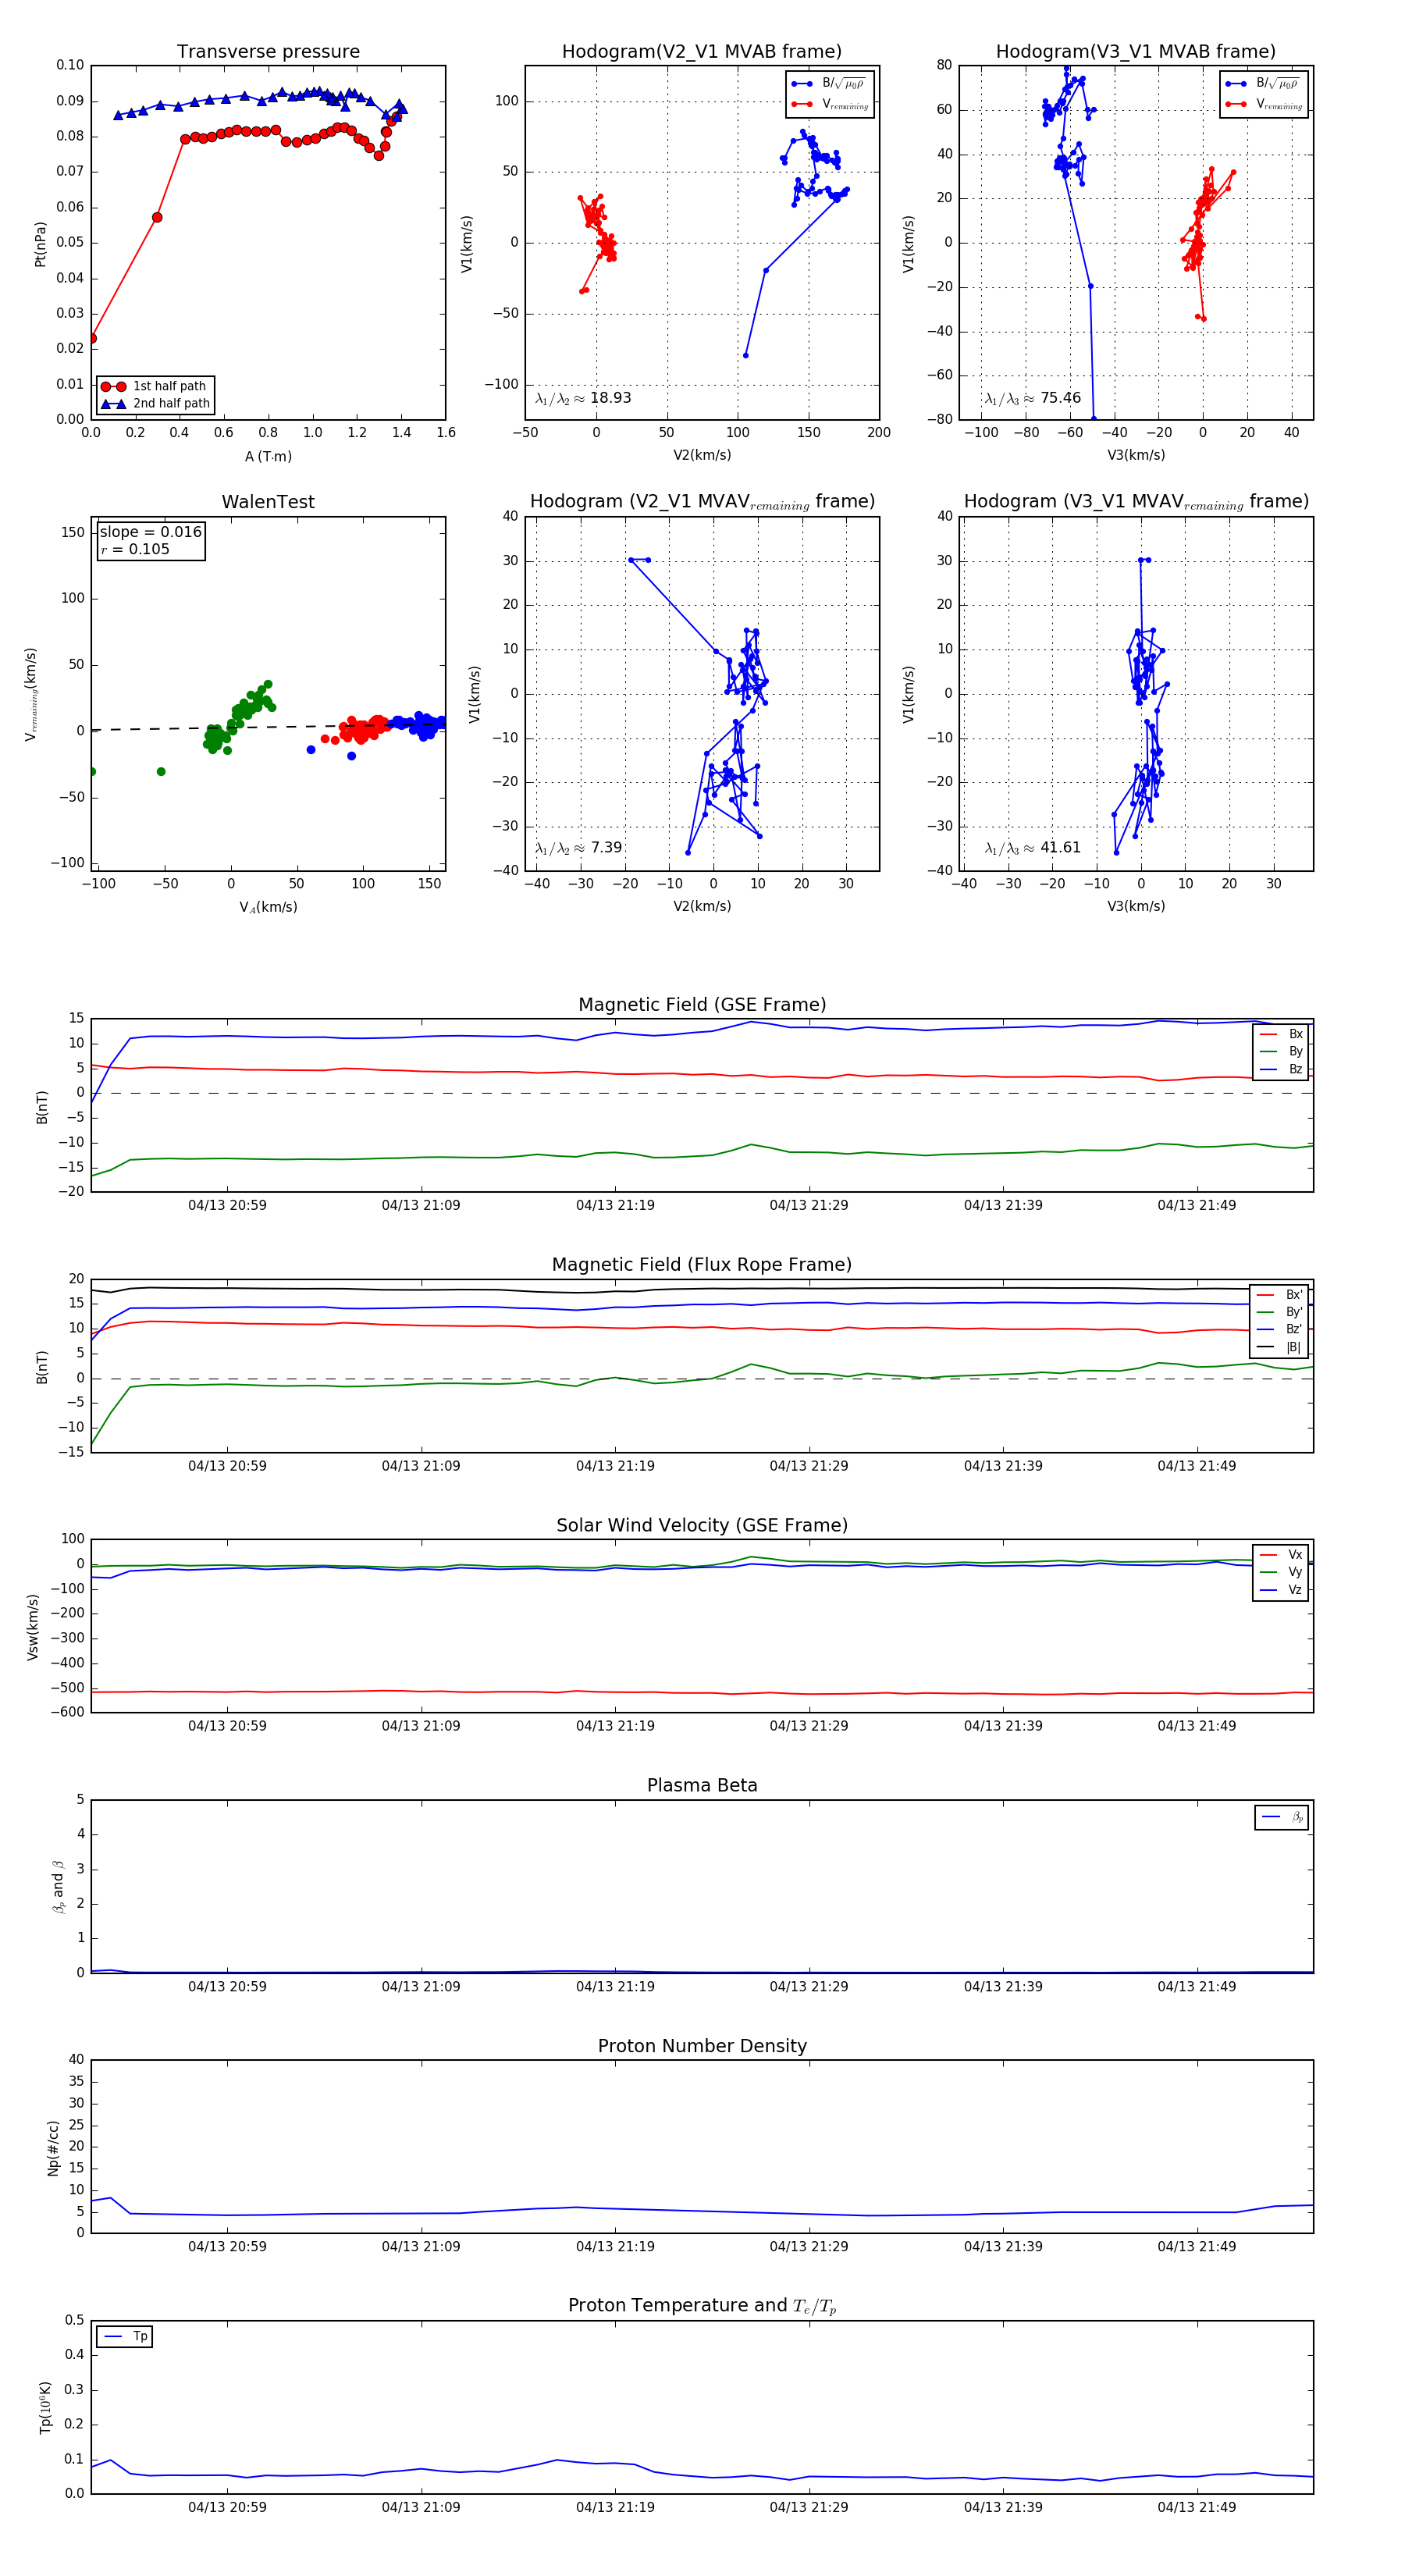The image size is (1405, 2576).
Task: Select Bx' in the Flux Rope legend
Action: pos(1280,1294)
